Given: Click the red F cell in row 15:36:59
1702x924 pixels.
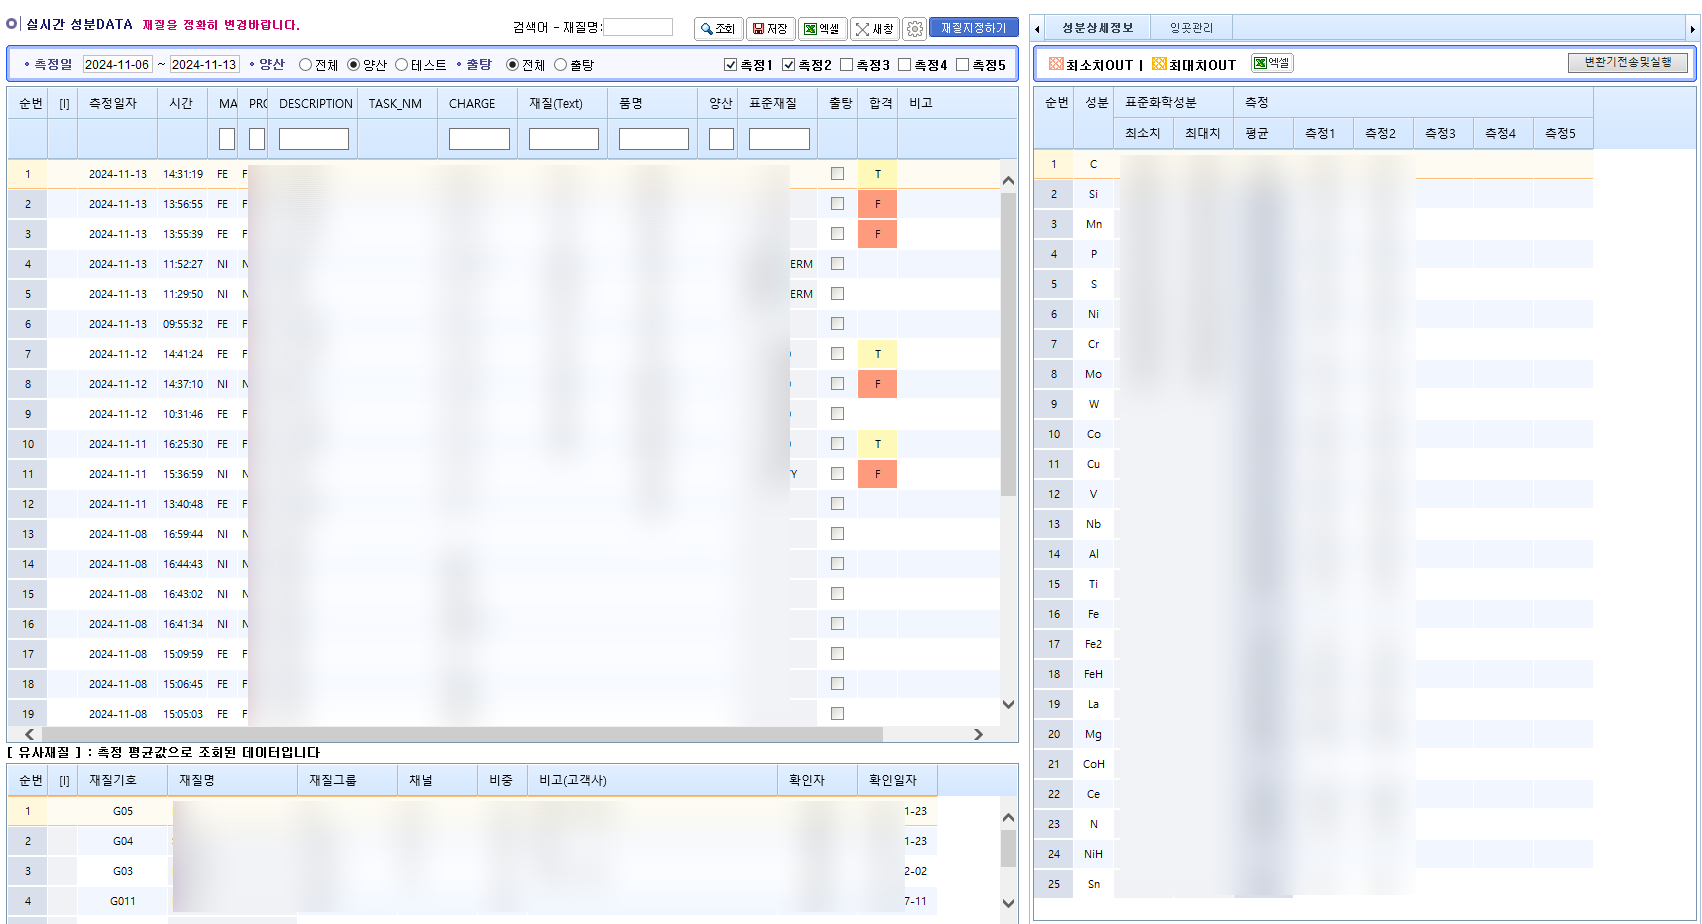Looking at the screenshot, I should point(878,474).
